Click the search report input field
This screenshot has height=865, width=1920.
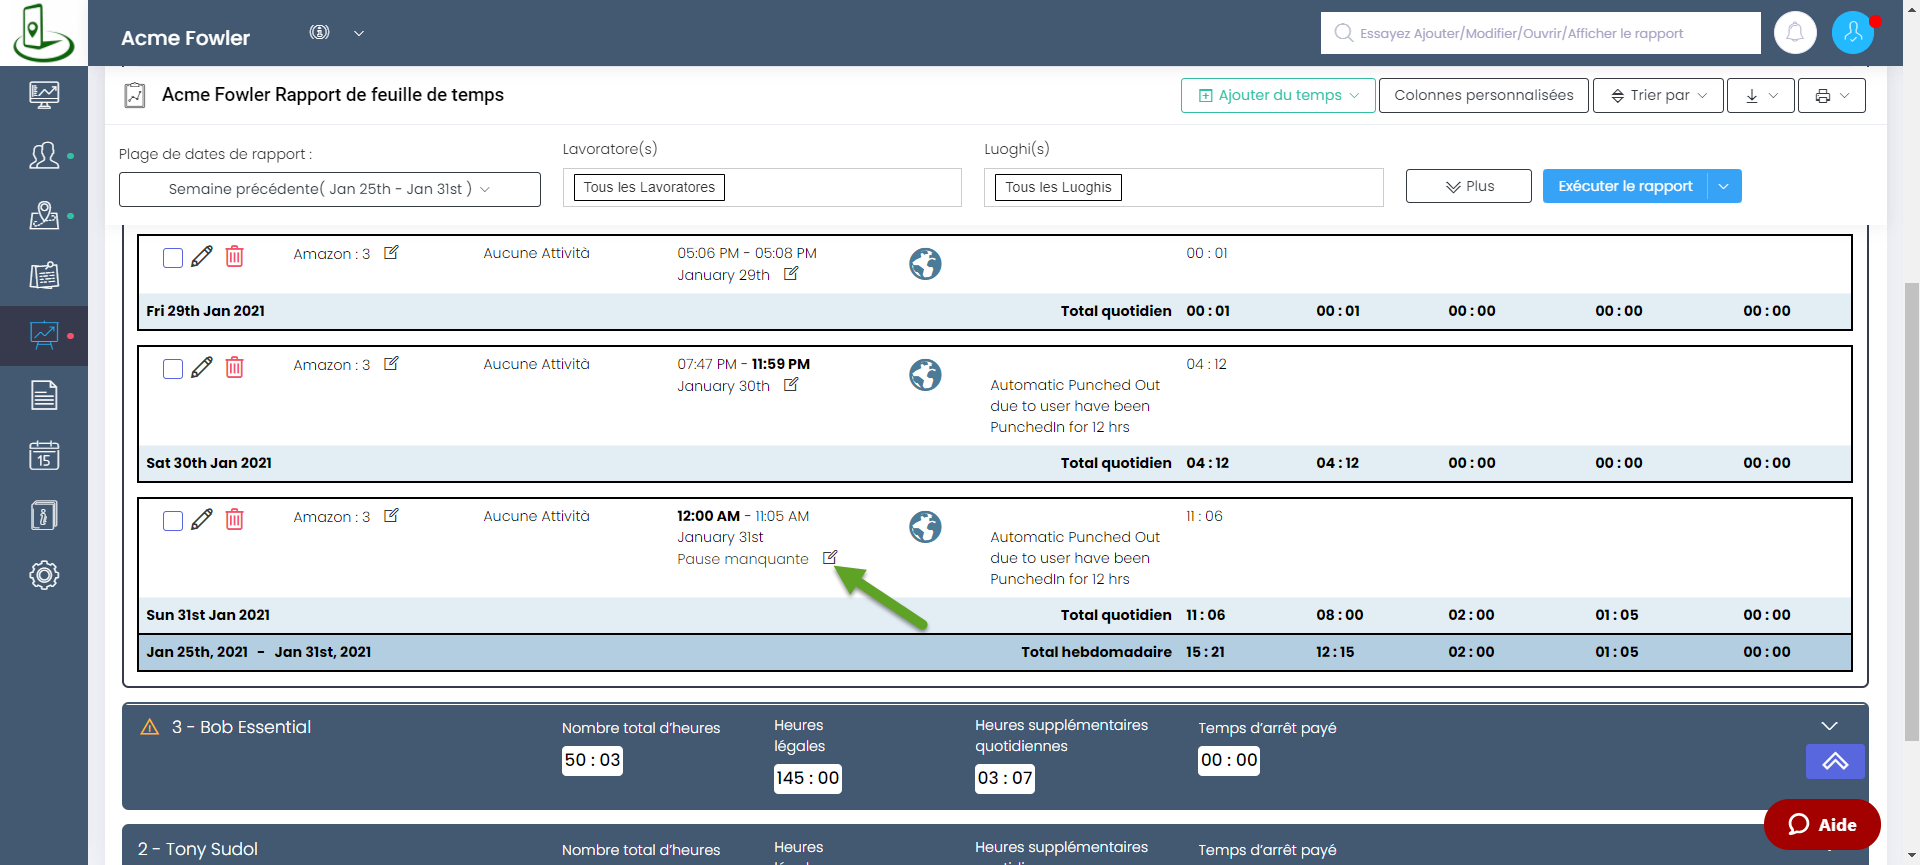(1541, 33)
